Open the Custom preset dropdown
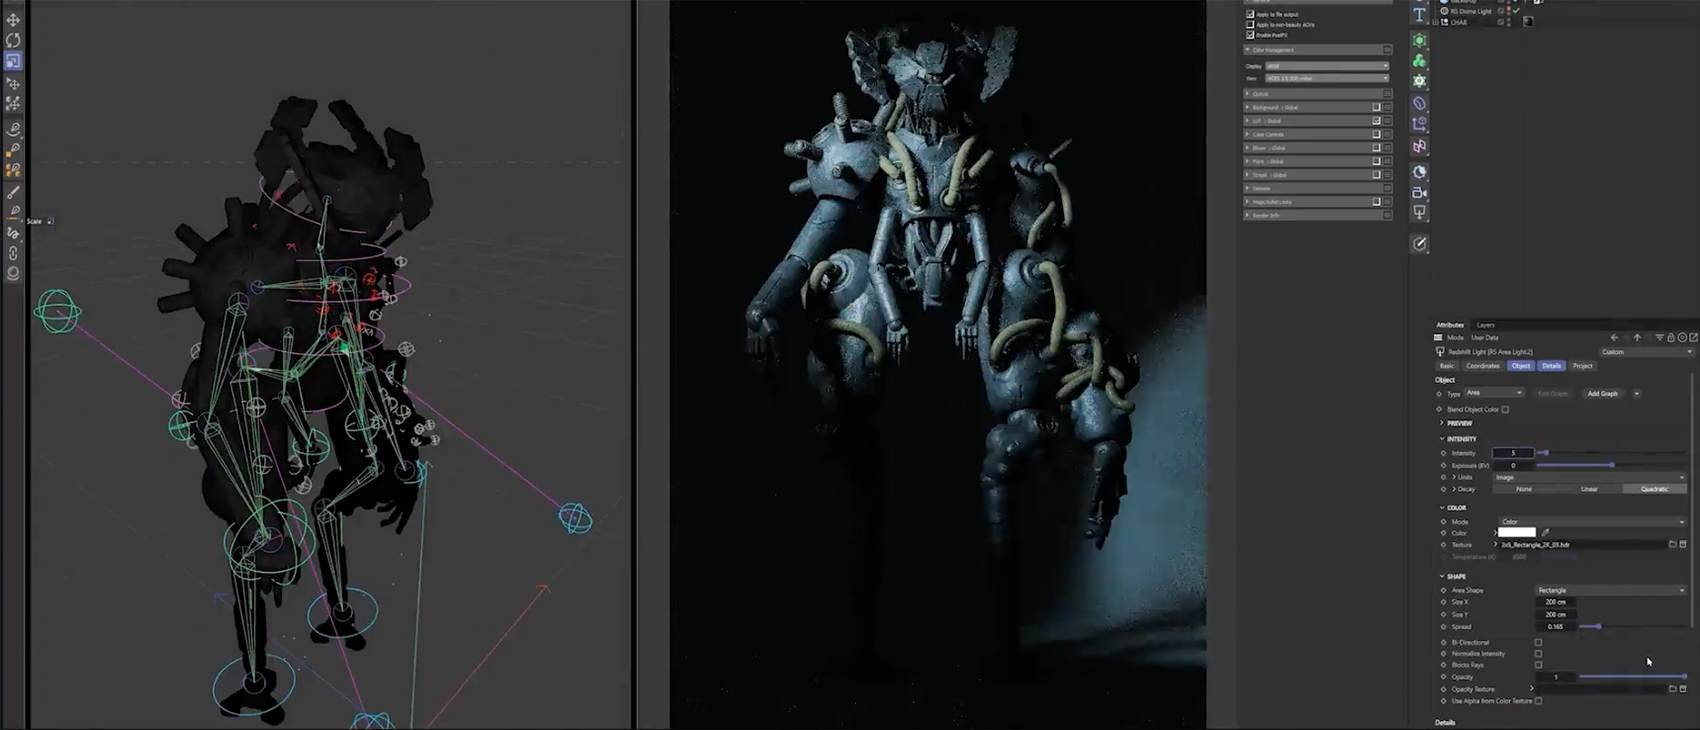This screenshot has height=730, width=1700. tap(1646, 352)
